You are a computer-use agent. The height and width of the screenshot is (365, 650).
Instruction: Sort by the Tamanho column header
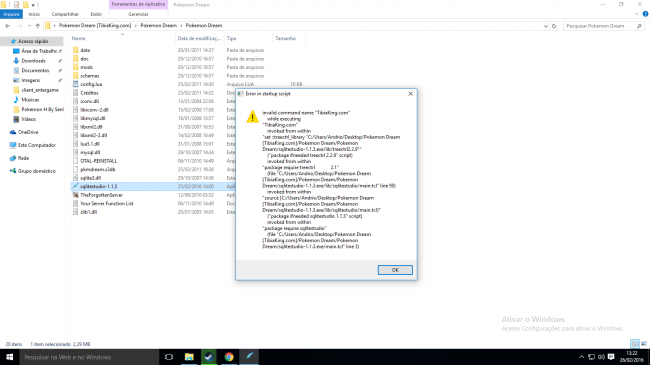286,39
